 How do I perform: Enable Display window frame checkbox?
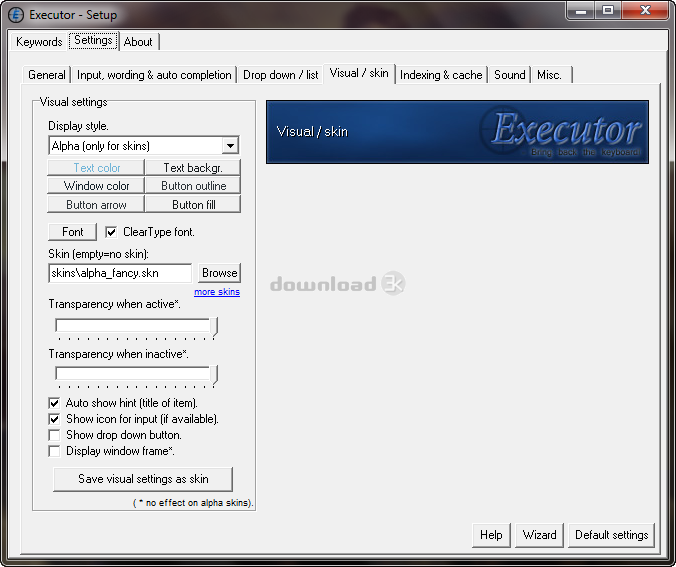point(54,451)
